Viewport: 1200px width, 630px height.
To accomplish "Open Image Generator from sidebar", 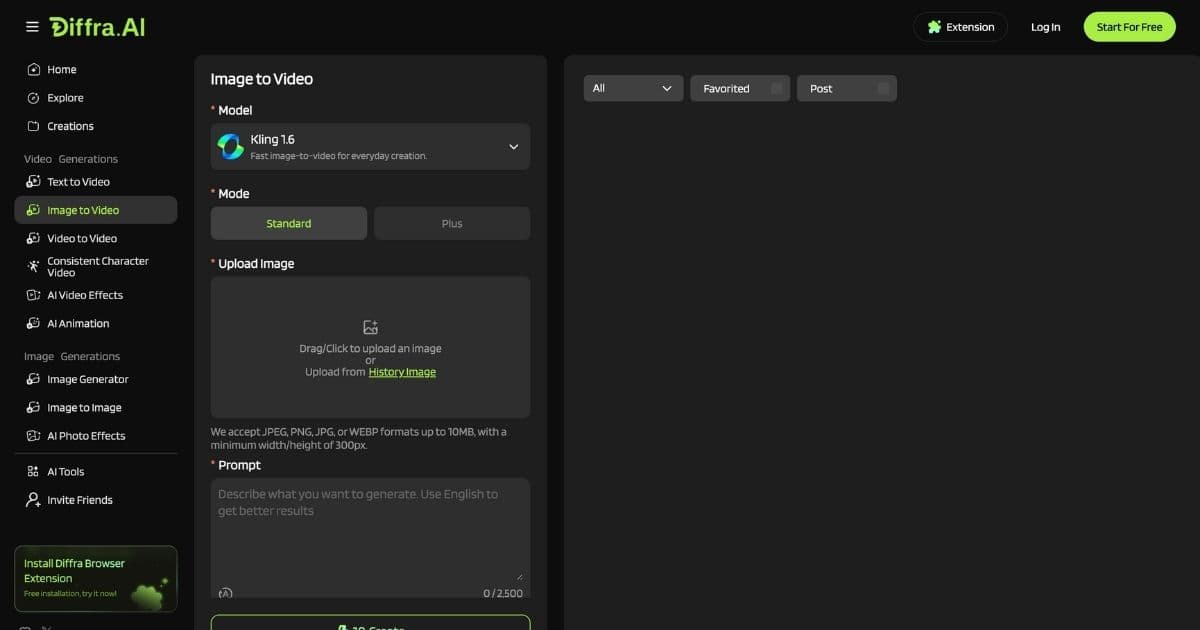I will pyautogui.click(x=88, y=379).
